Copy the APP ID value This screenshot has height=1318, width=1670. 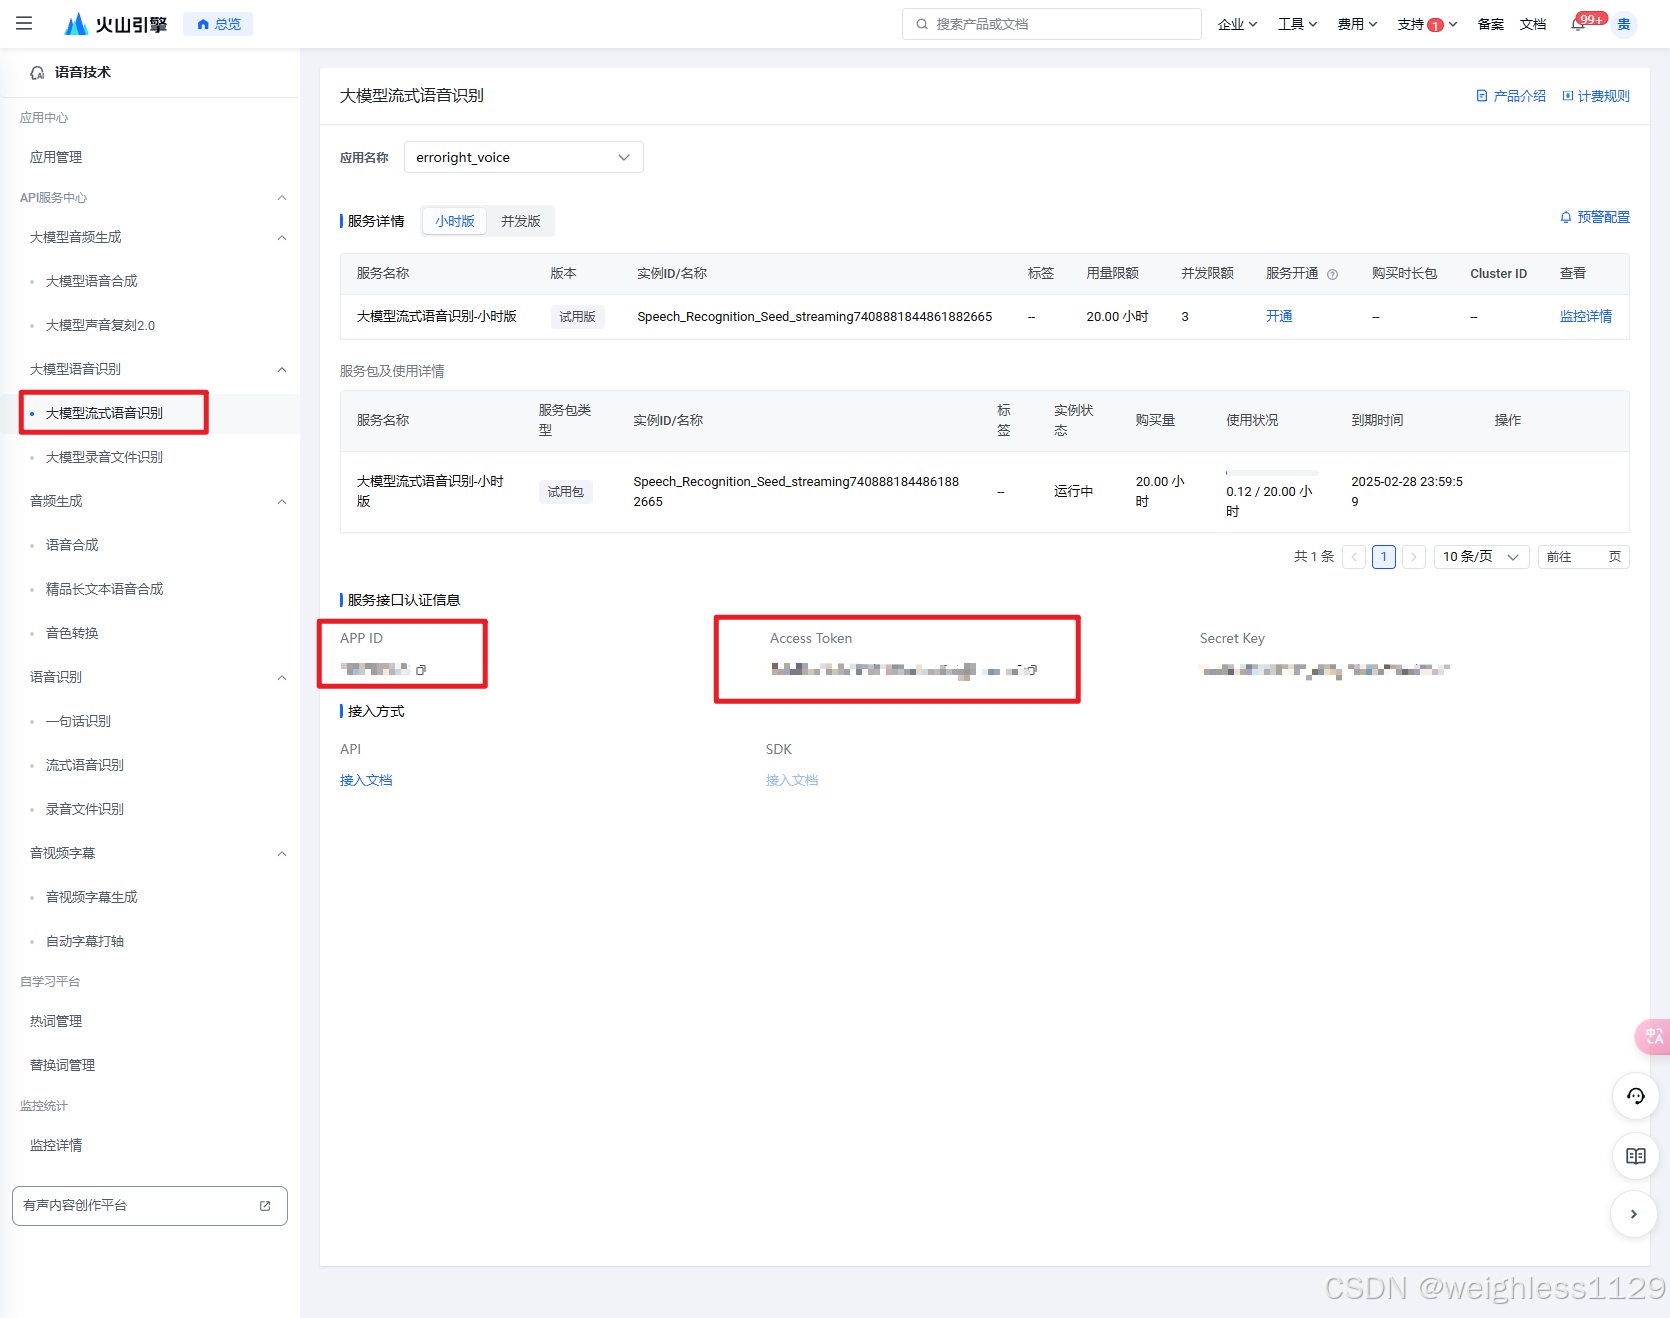click(x=421, y=670)
